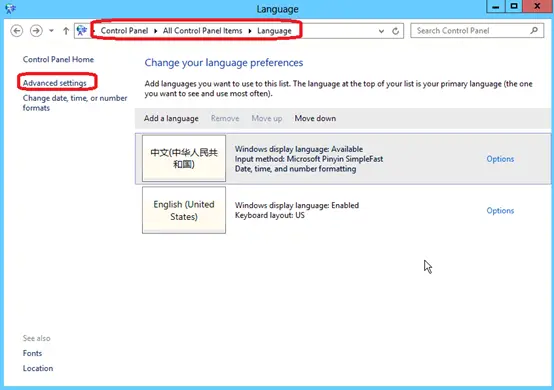Click 'Input method: Microsoft Pinyin SimpleFast' text

coord(309,159)
